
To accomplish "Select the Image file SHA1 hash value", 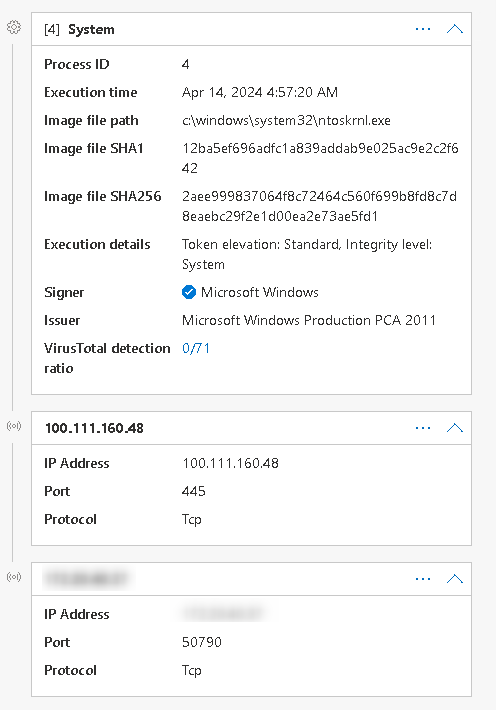I will 320,158.
